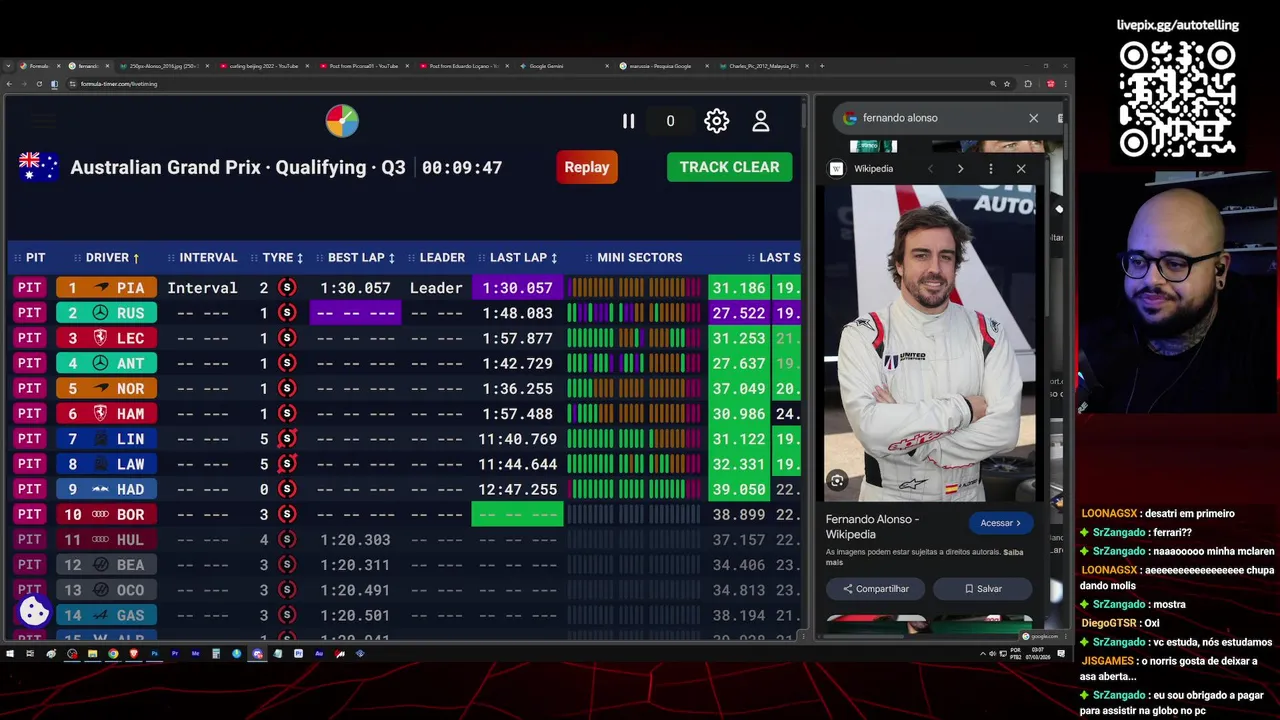Click the Compartilhar share button
Image resolution: width=1280 pixels, height=720 pixels.
pyautogui.click(x=875, y=589)
